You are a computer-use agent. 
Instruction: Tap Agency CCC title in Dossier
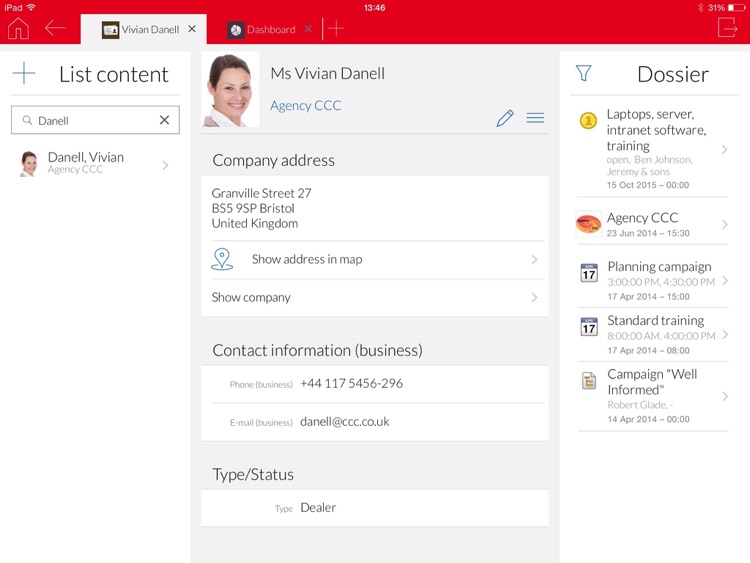click(642, 218)
